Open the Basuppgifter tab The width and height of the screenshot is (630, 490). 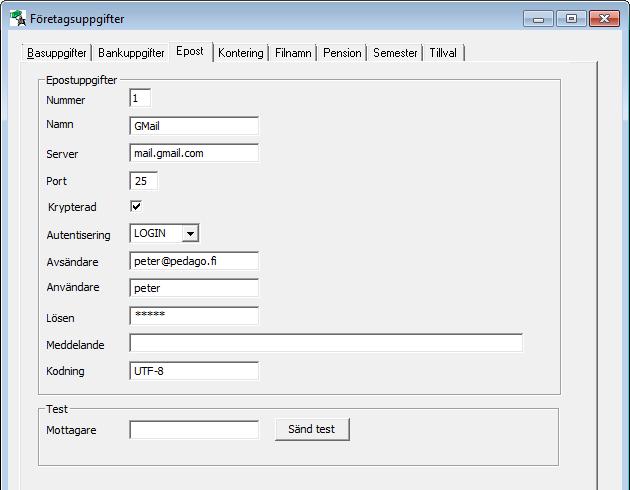(x=56, y=53)
